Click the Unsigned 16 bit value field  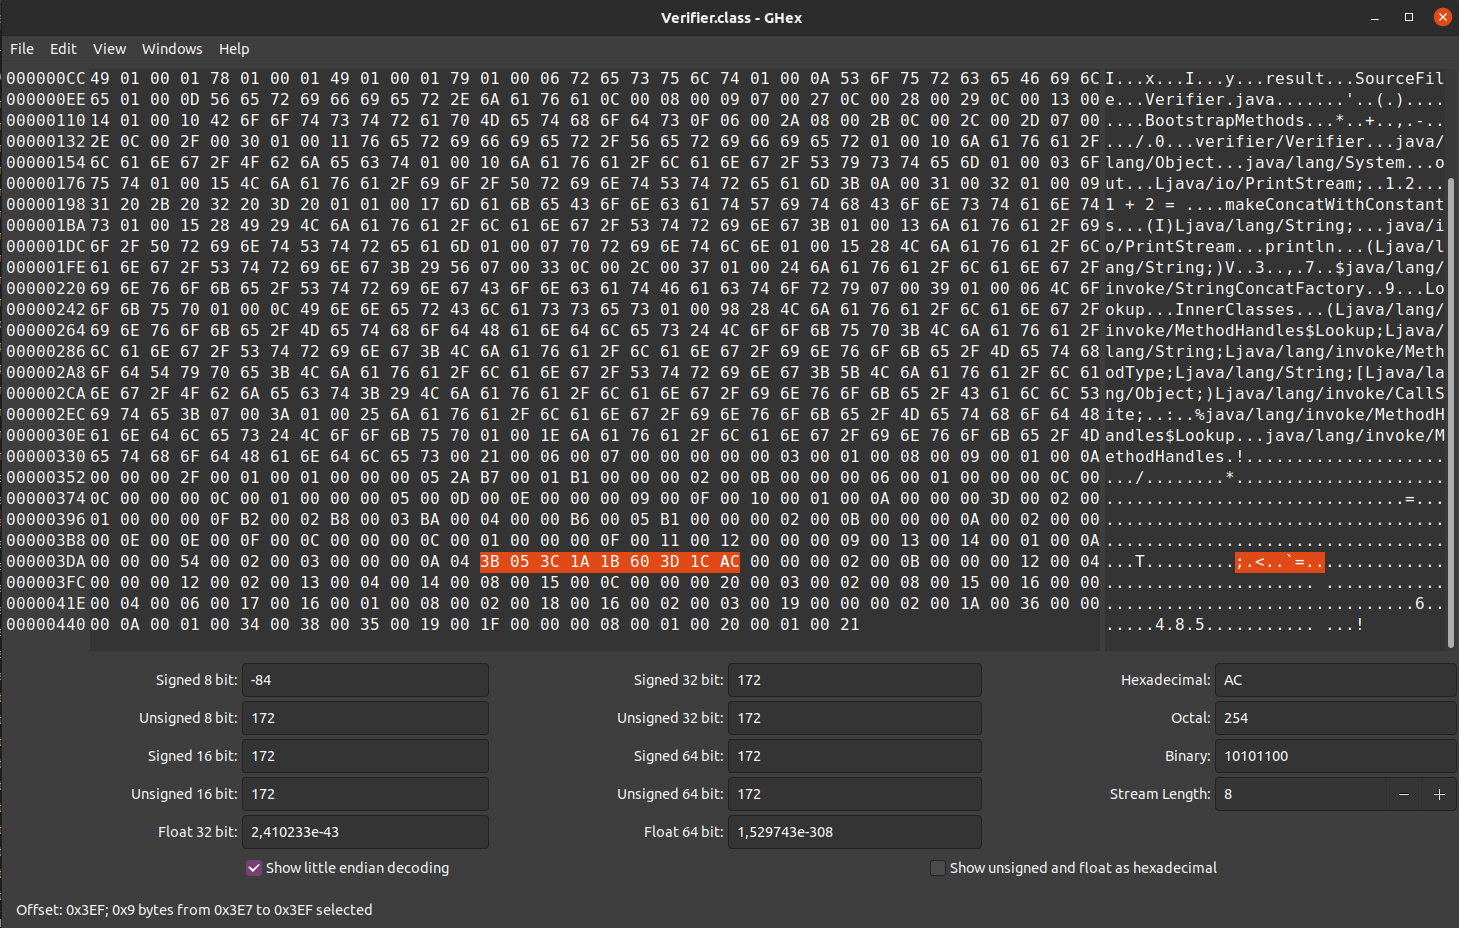[x=365, y=794]
